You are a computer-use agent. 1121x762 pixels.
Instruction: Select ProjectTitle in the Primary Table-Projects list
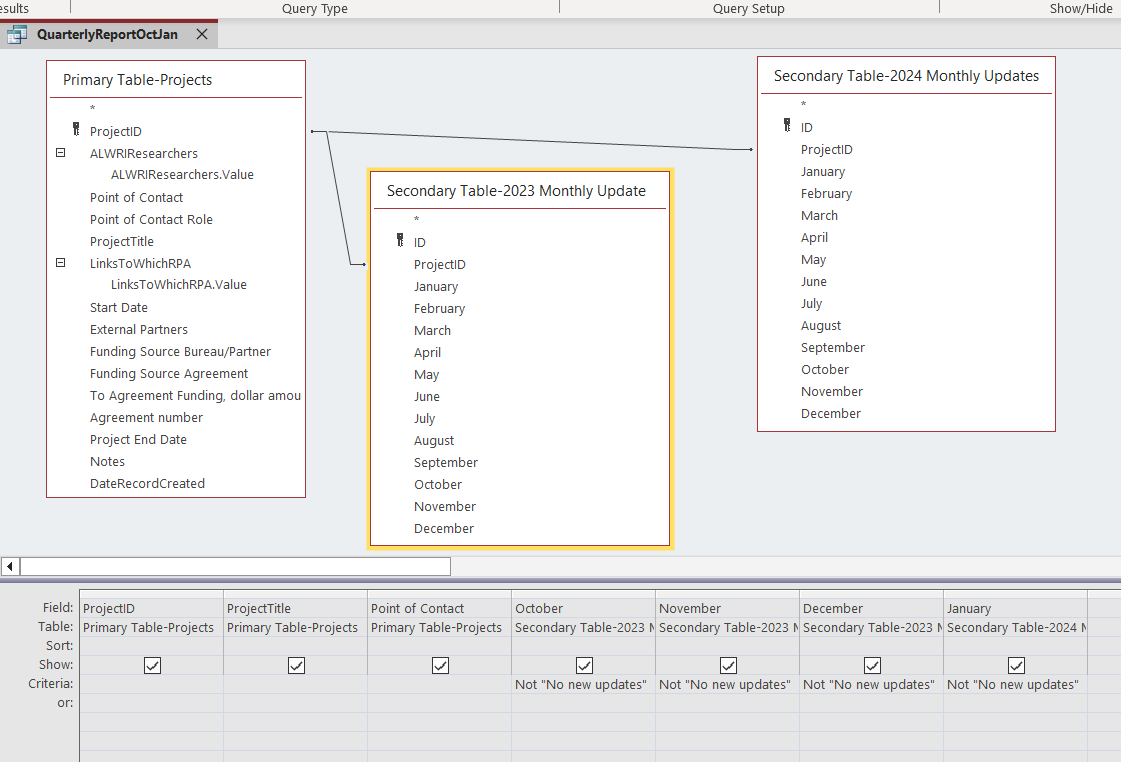(122, 242)
